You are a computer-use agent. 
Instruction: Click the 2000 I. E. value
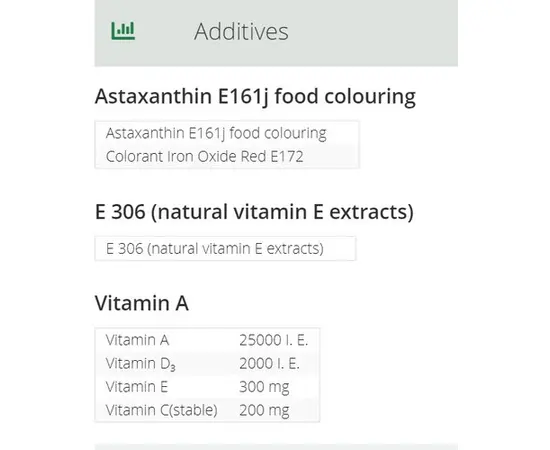coord(269,364)
